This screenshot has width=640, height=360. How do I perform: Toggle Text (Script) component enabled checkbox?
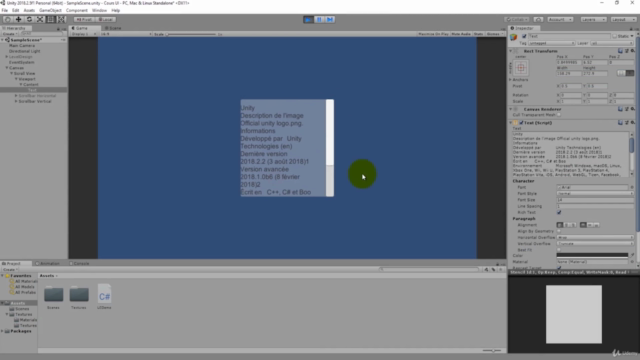click(x=521, y=122)
